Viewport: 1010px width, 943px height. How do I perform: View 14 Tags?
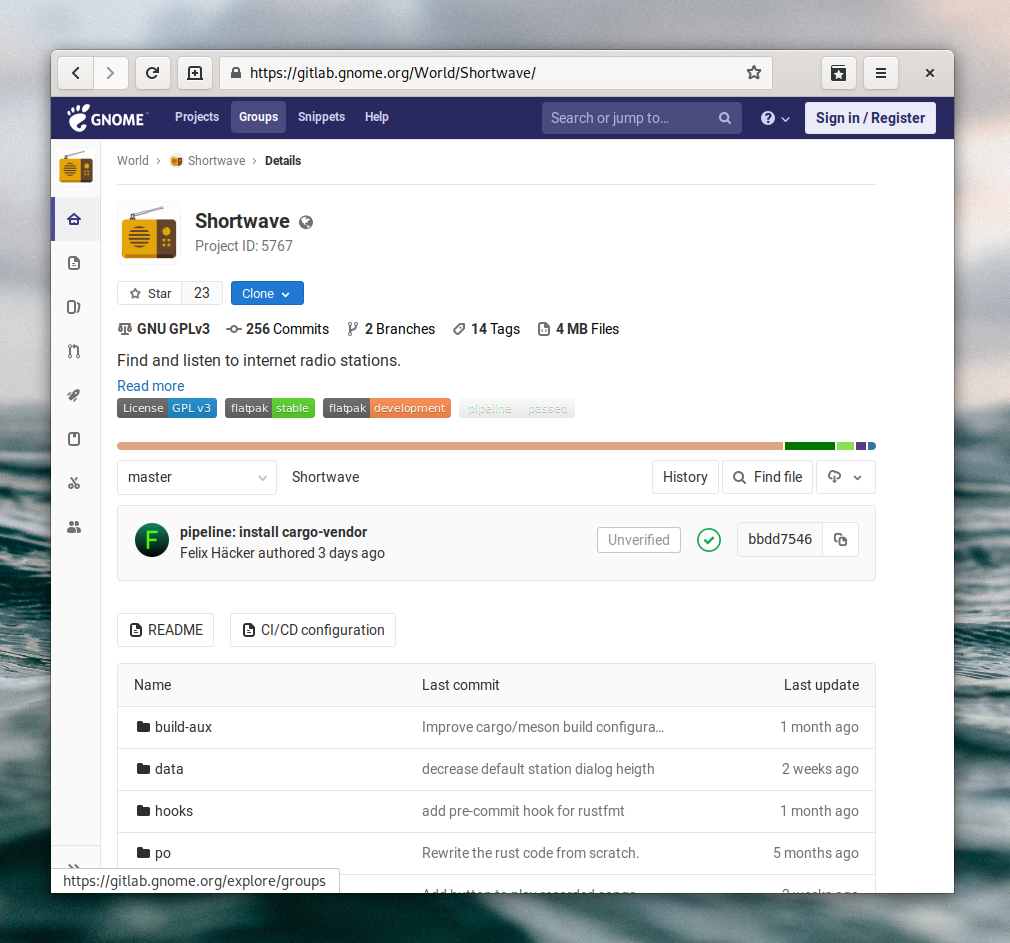tap(486, 329)
